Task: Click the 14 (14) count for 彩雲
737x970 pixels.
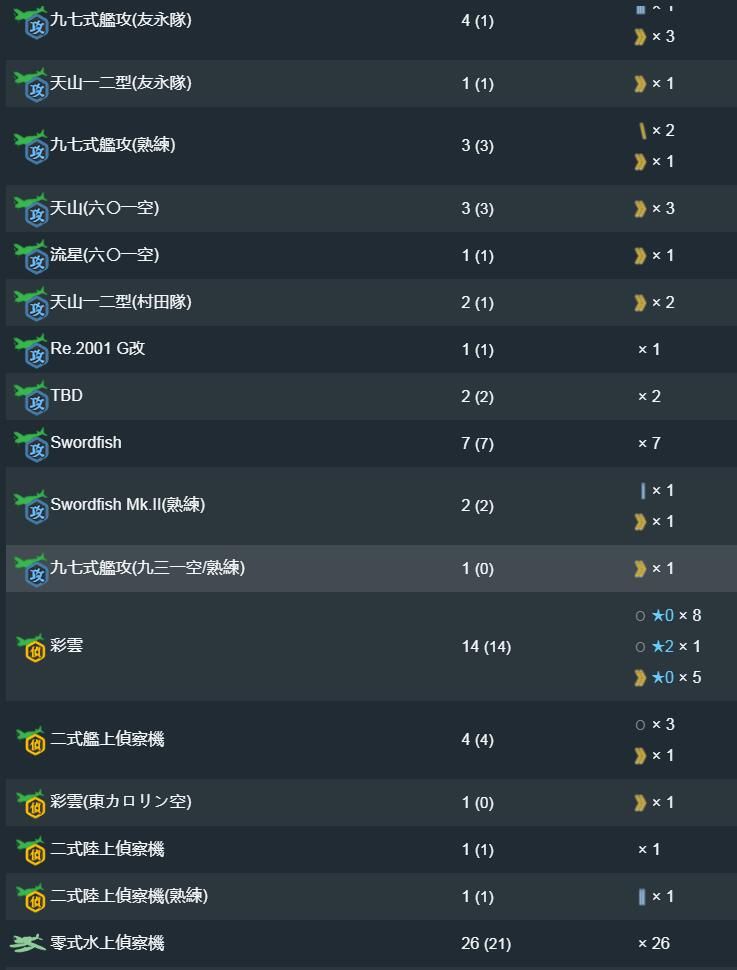Action: click(x=486, y=647)
